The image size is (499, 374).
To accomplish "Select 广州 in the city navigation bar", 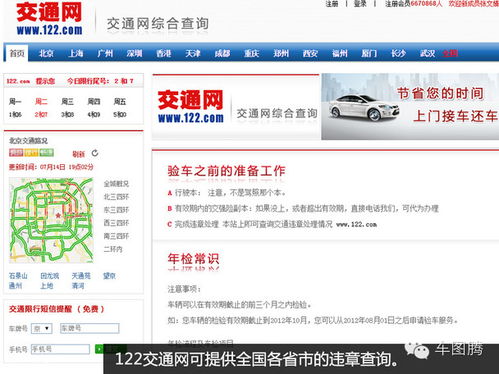I will pos(105,53).
